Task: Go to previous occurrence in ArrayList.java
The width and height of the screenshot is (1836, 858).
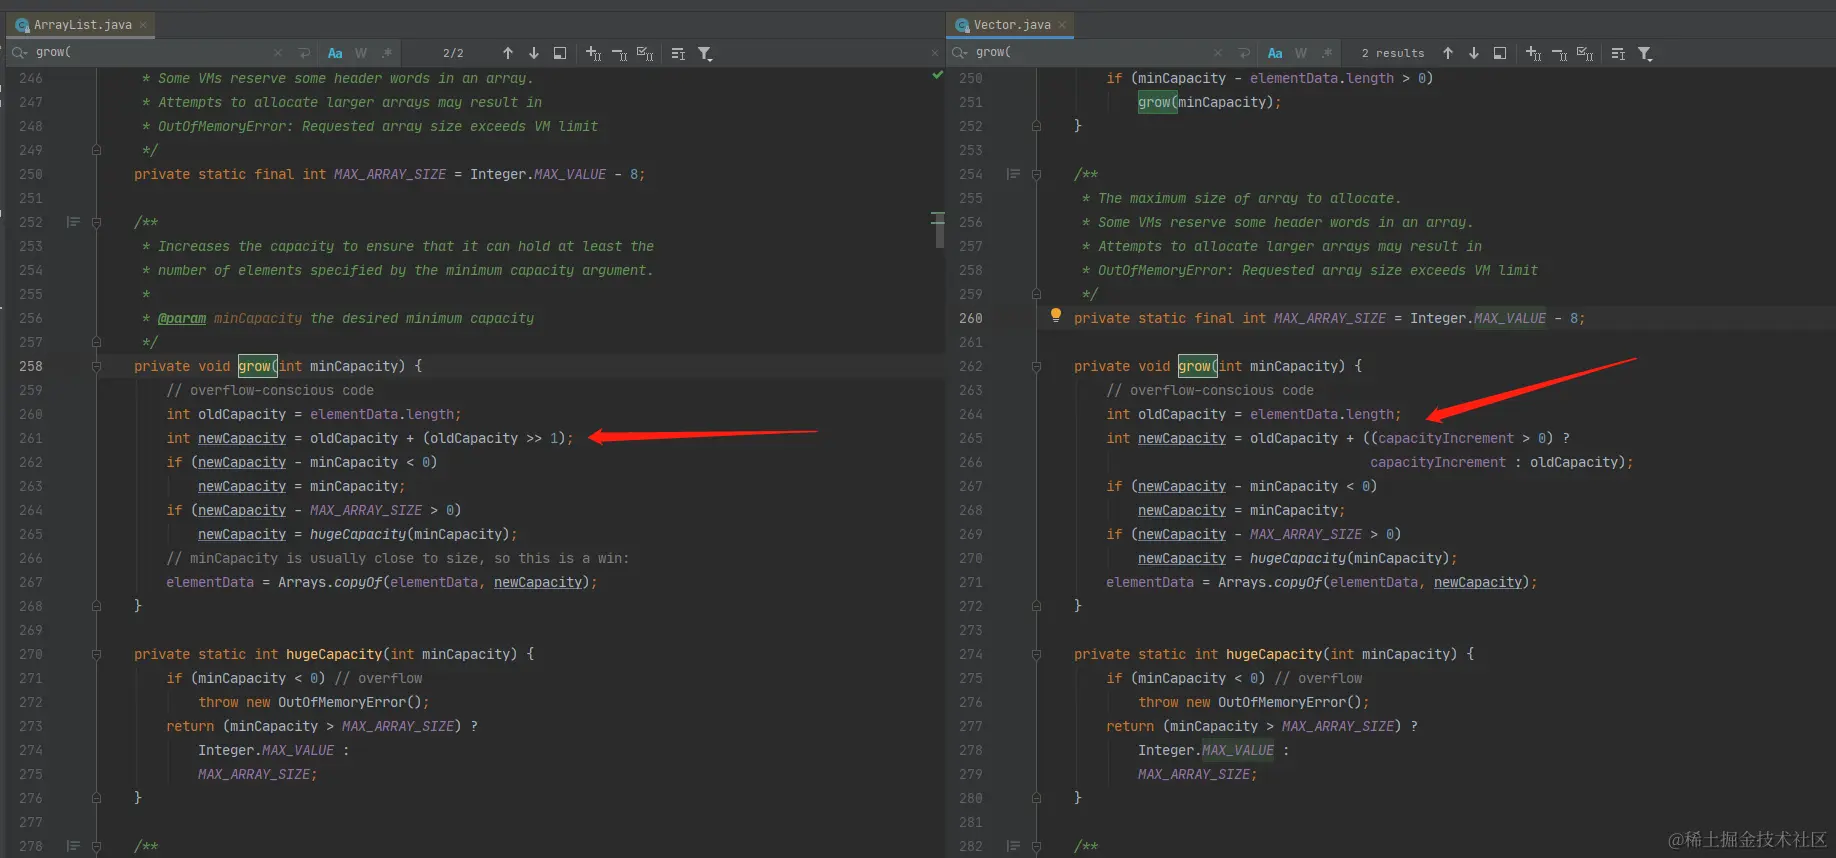Action: [508, 53]
